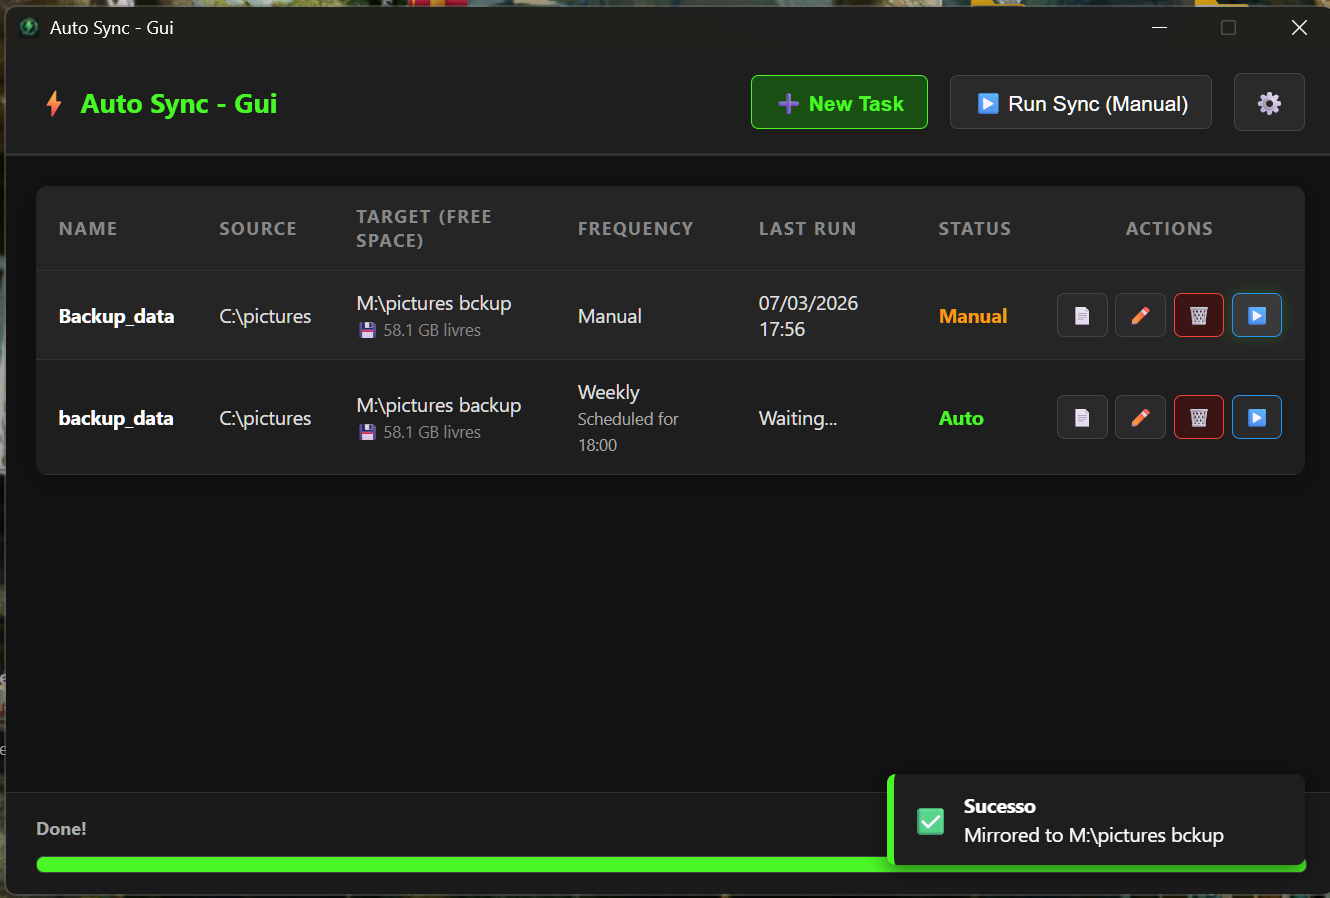This screenshot has height=898, width=1330.
Task: Click the STATUS column header
Action: click(974, 229)
